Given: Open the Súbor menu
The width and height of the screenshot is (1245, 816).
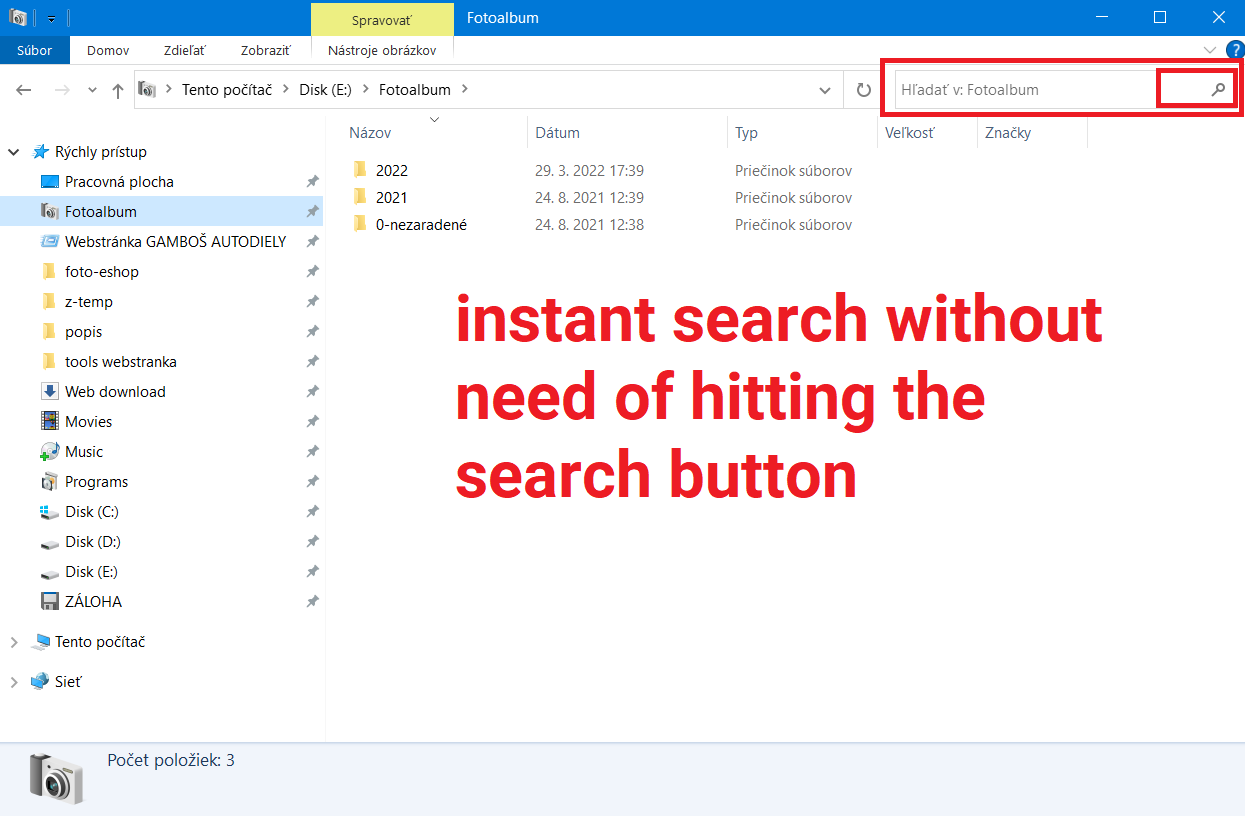Looking at the screenshot, I should [x=34, y=50].
